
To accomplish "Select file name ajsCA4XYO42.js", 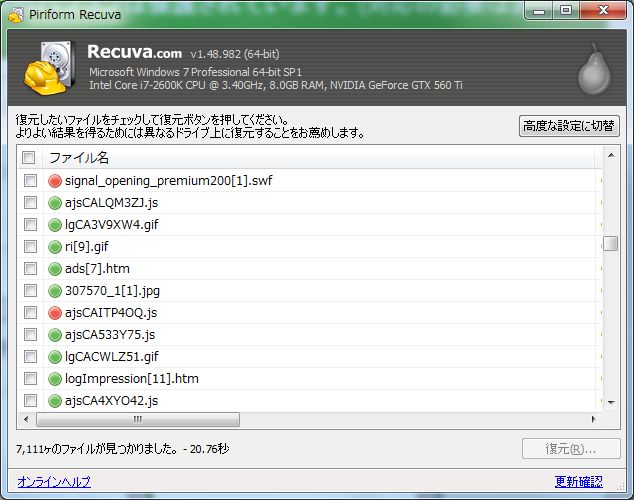I will pos(111,401).
